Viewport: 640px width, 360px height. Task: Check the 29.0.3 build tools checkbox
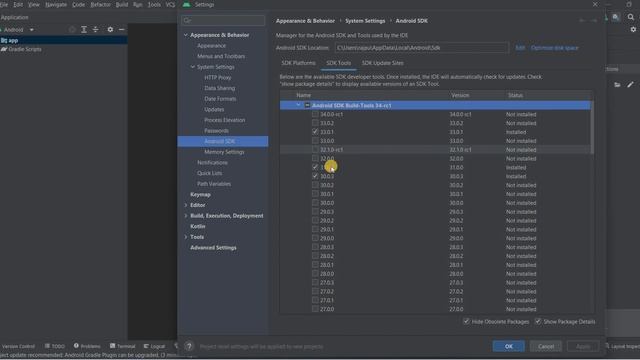coord(315,211)
